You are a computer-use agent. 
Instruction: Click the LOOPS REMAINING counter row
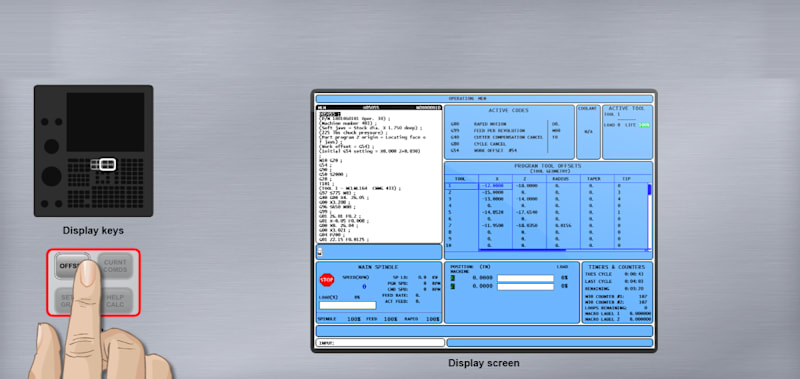click(617, 308)
